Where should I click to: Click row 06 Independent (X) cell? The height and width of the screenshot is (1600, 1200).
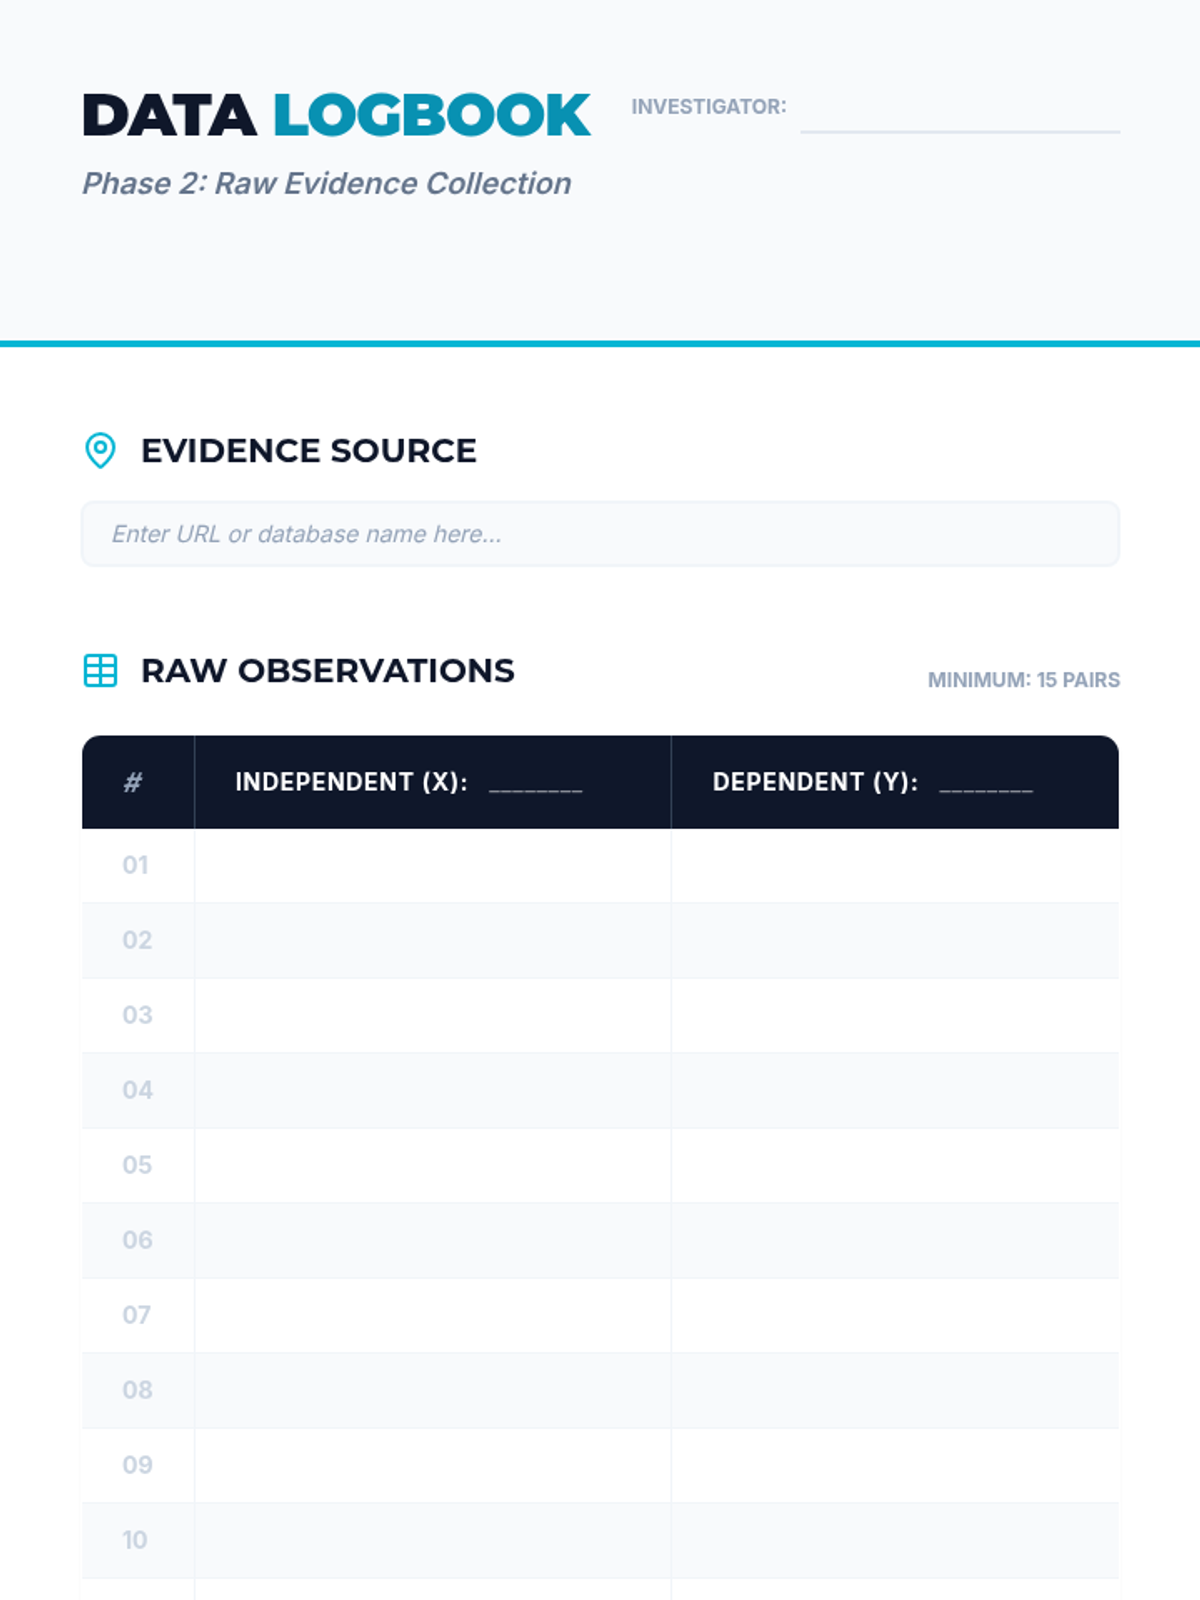(x=432, y=1240)
